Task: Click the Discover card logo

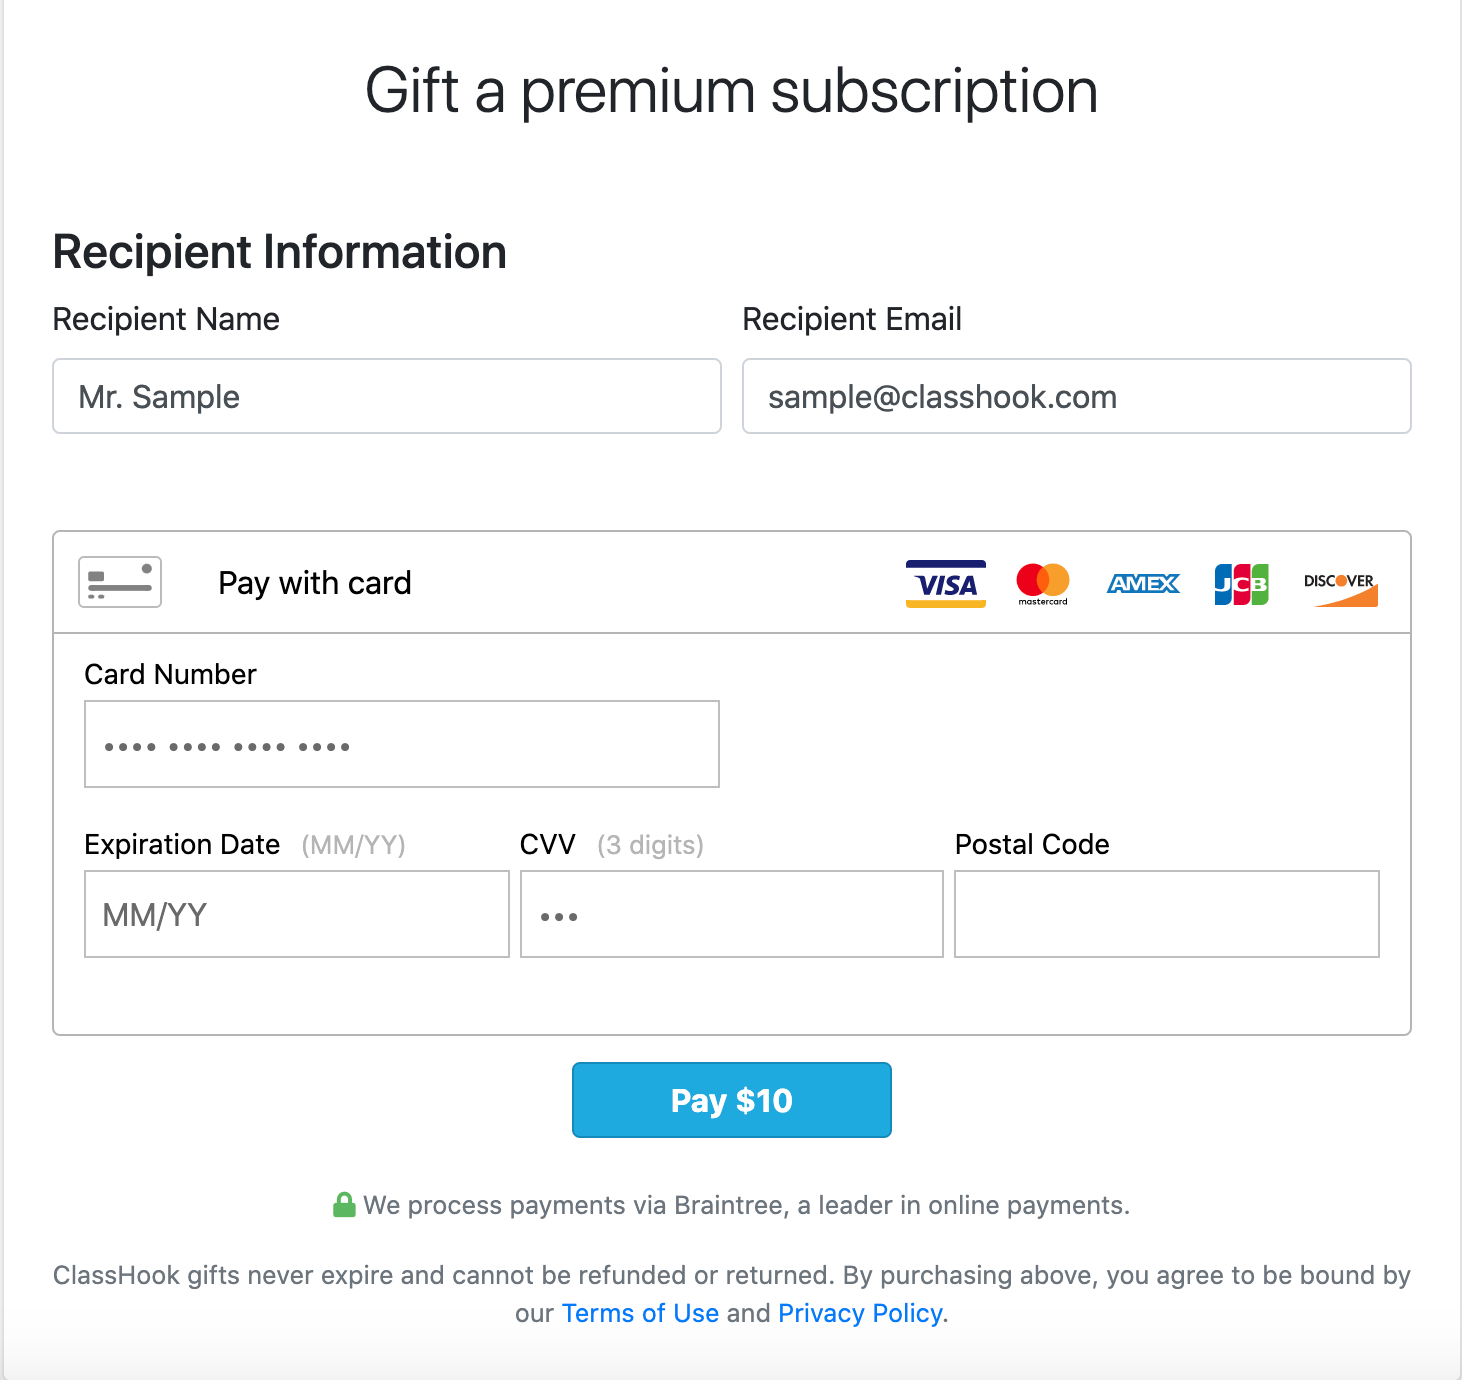Action: pyautogui.click(x=1340, y=588)
